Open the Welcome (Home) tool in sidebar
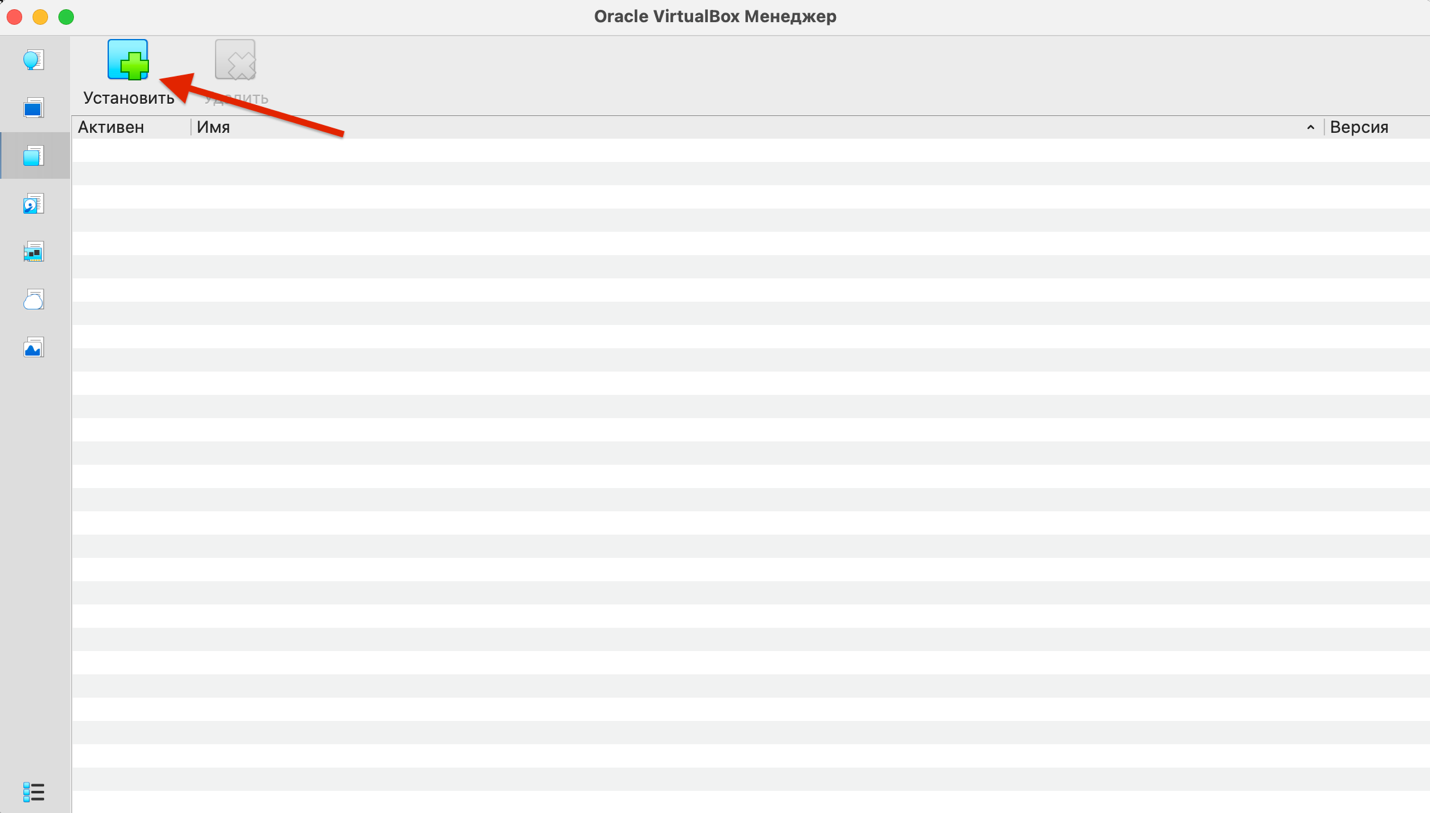 click(33, 60)
